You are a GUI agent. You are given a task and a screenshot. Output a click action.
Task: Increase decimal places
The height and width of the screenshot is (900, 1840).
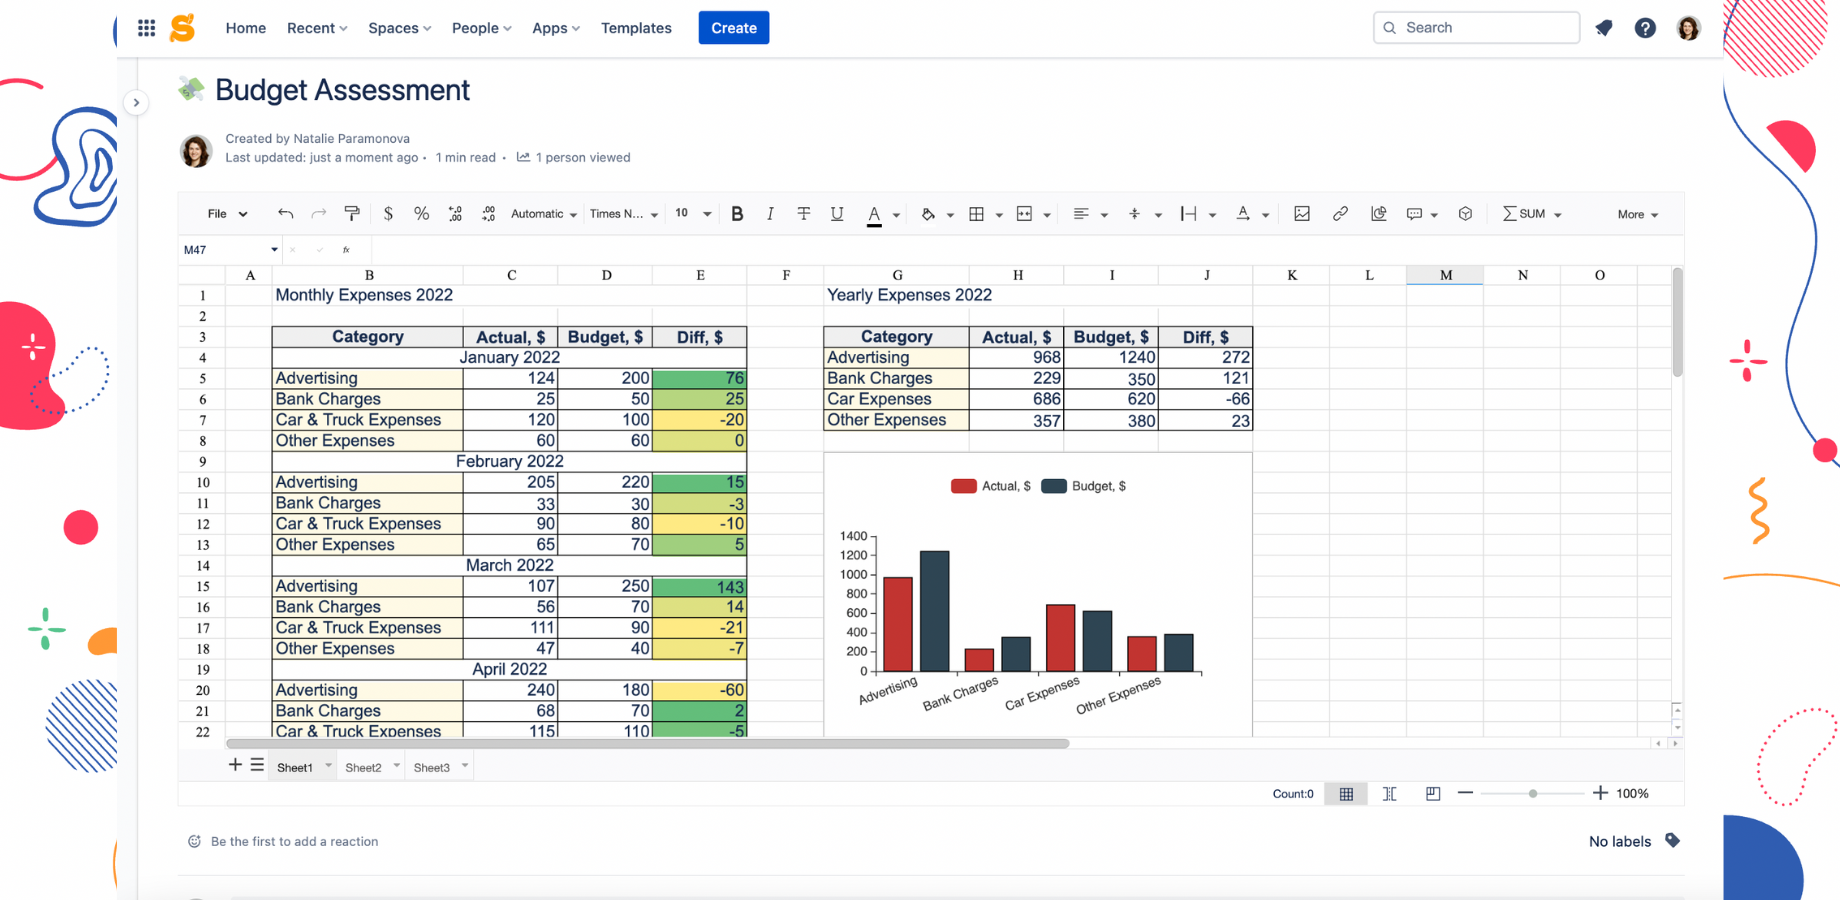pos(488,214)
